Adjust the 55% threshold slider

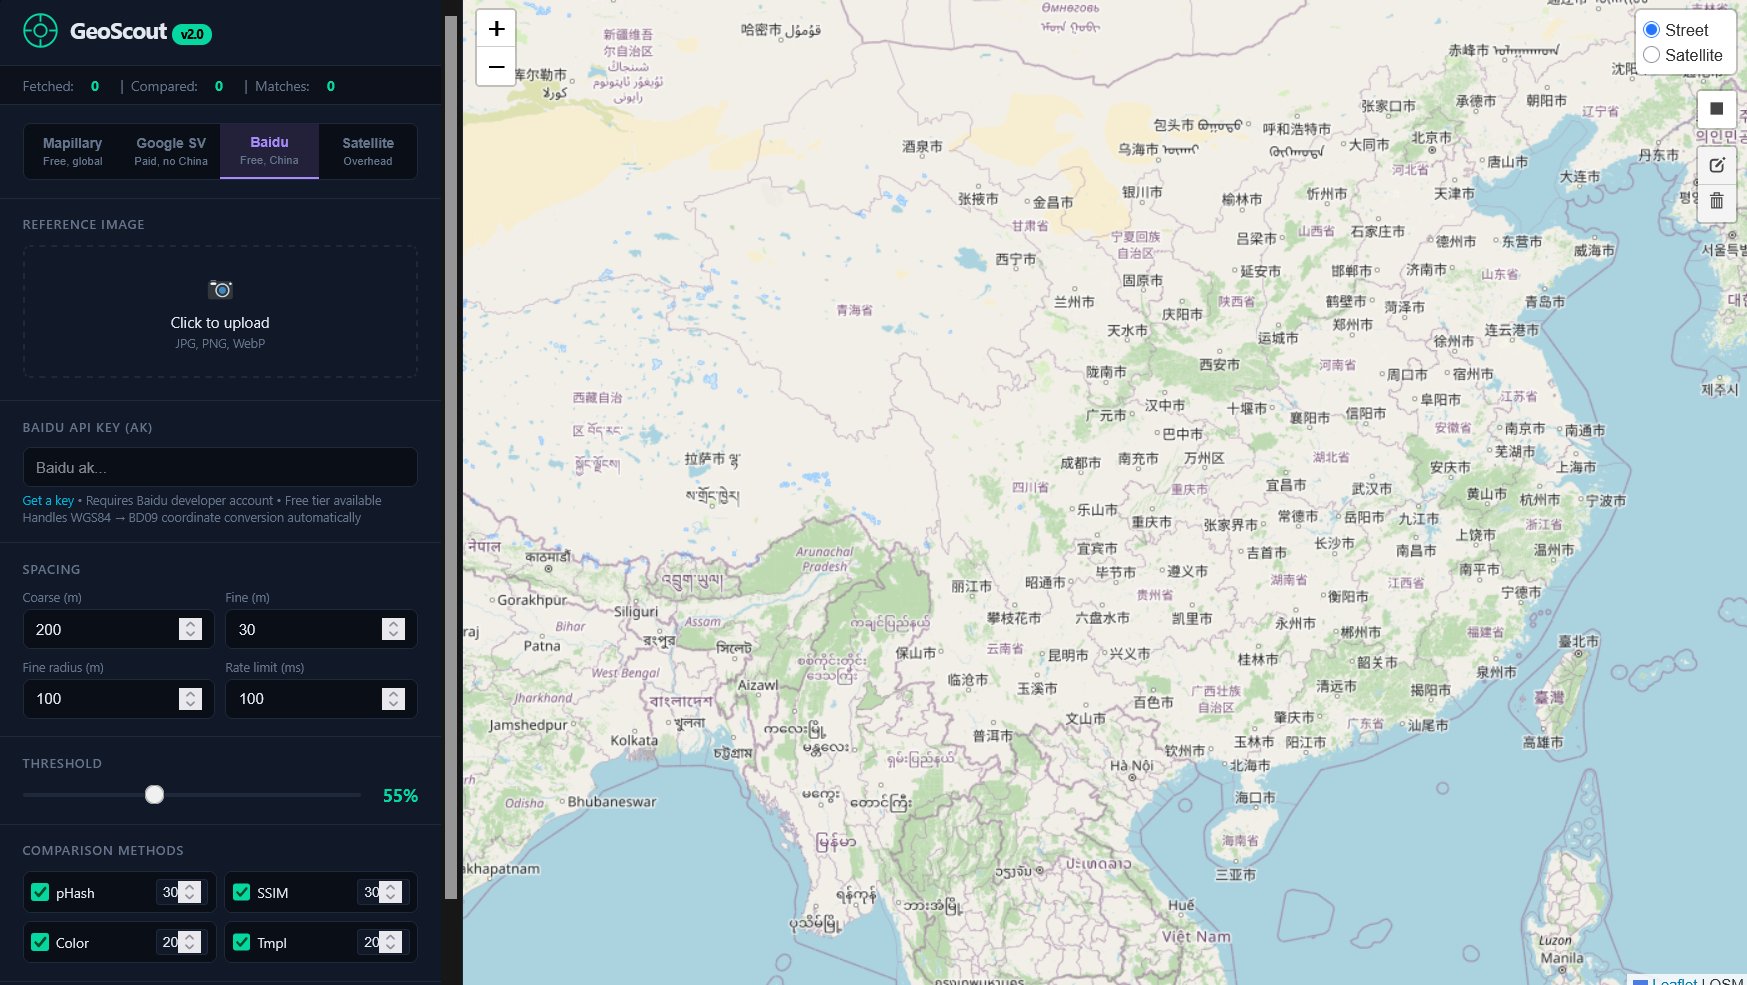(x=155, y=794)
